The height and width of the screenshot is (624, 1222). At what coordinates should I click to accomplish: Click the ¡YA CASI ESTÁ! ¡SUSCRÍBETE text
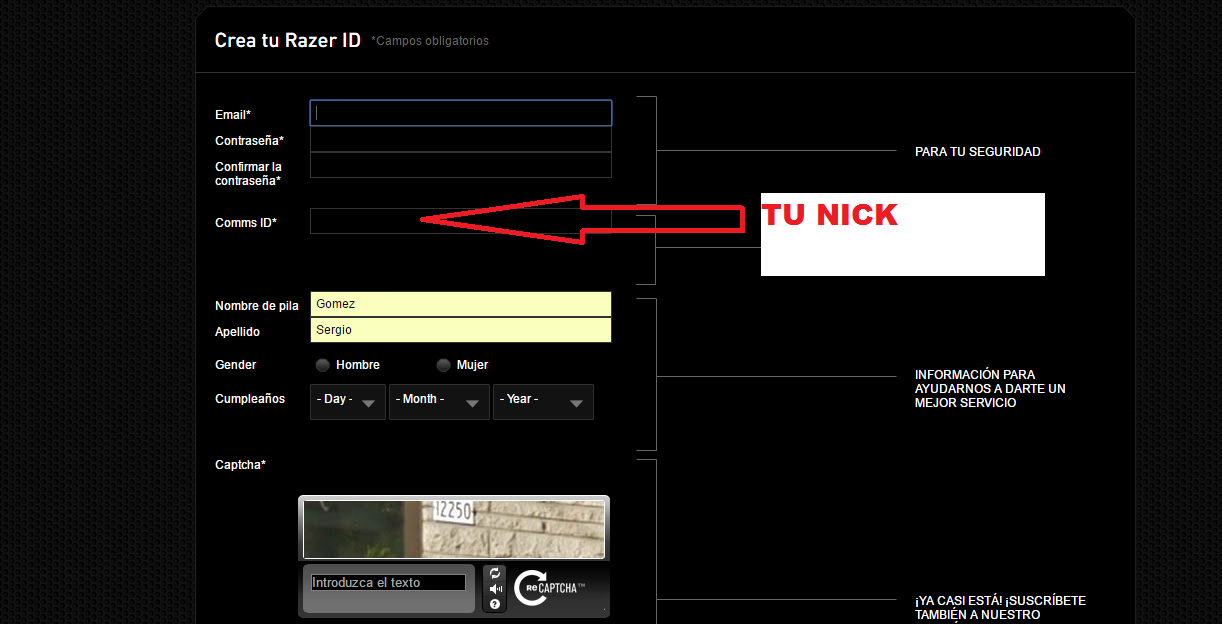(1000, 608)
